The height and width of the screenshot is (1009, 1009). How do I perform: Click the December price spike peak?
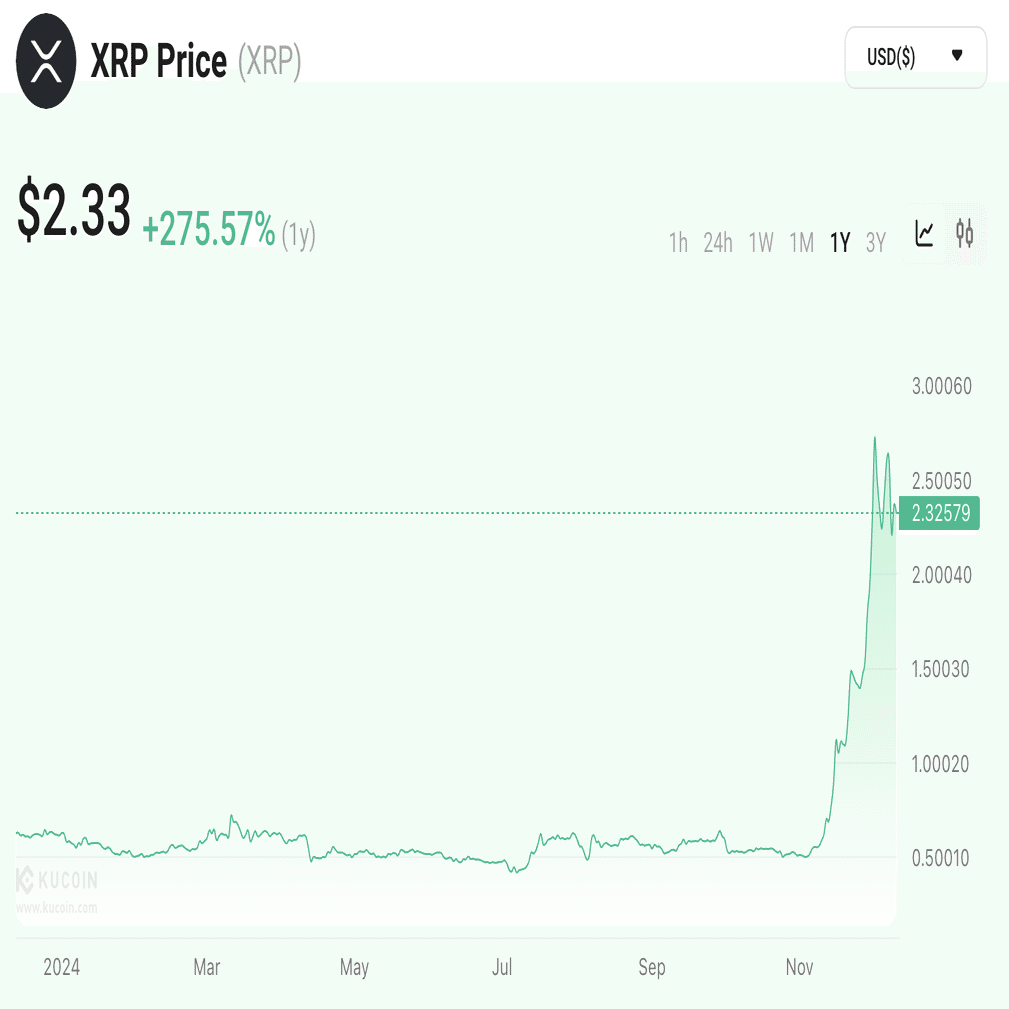(875, 437)
